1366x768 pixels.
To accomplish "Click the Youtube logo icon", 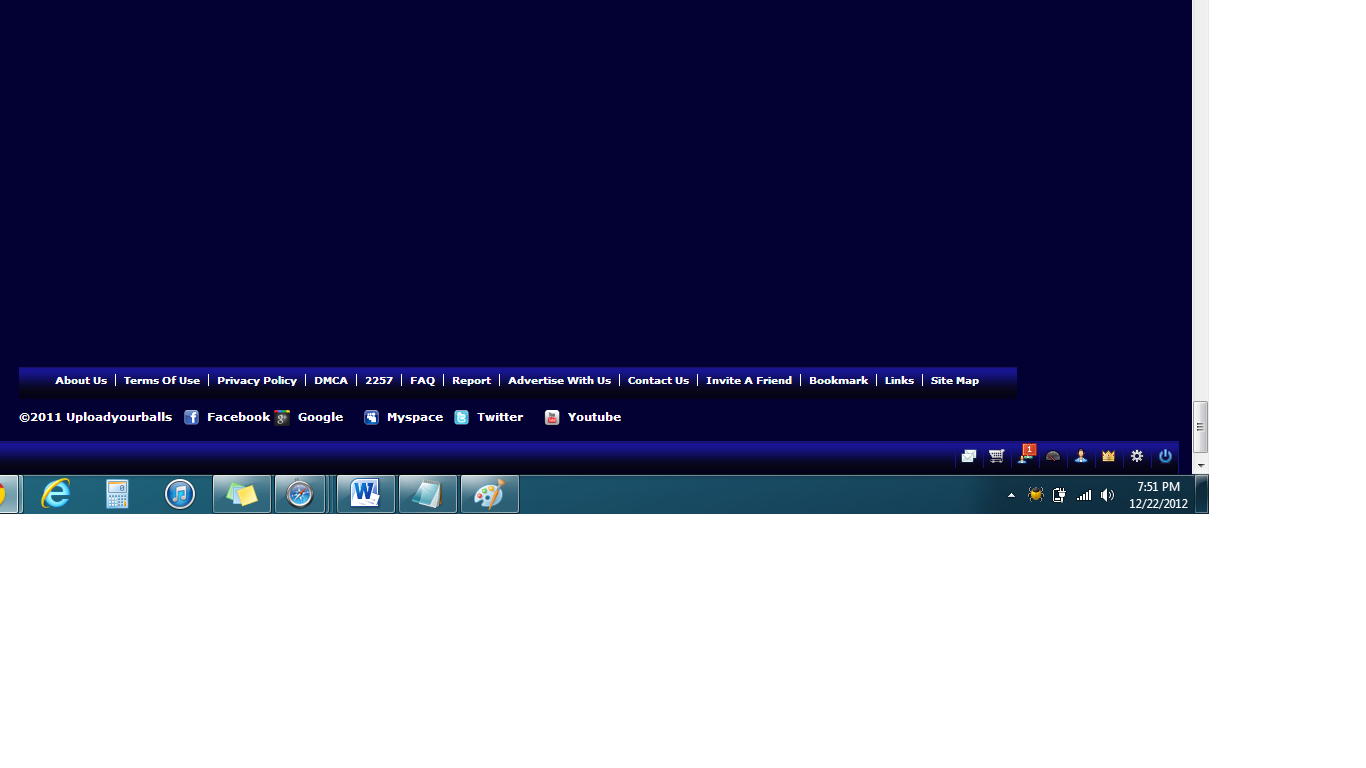I will coord(552,417).
